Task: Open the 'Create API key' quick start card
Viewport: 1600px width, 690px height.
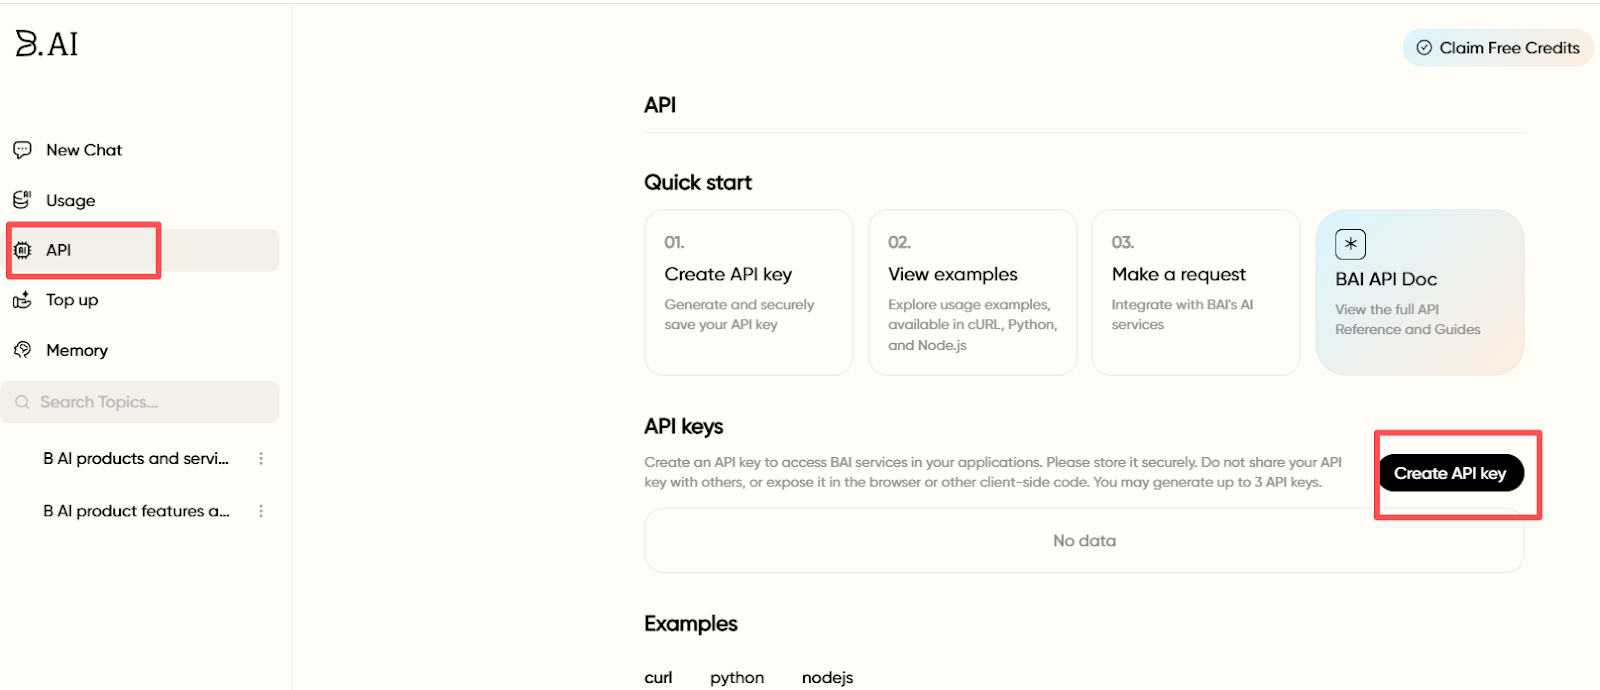Action: (x=748, y=292)
